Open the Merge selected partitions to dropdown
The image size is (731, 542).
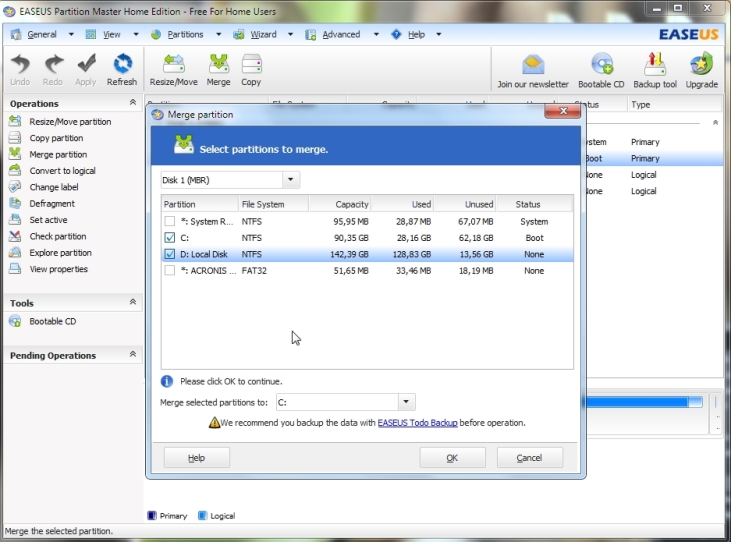coord(406,402)
